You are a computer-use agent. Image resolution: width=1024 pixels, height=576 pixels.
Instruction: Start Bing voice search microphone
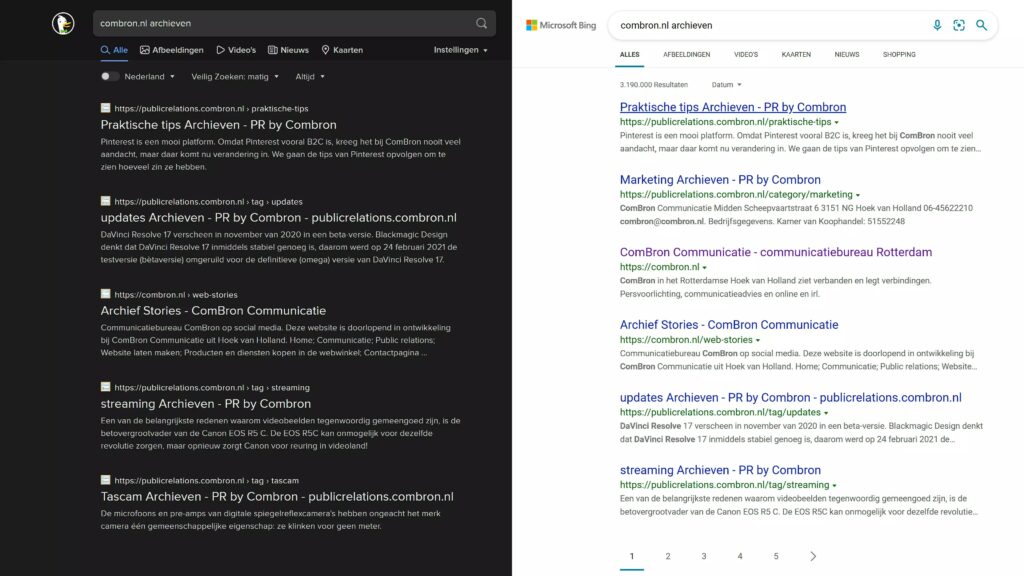pos(937,25)
